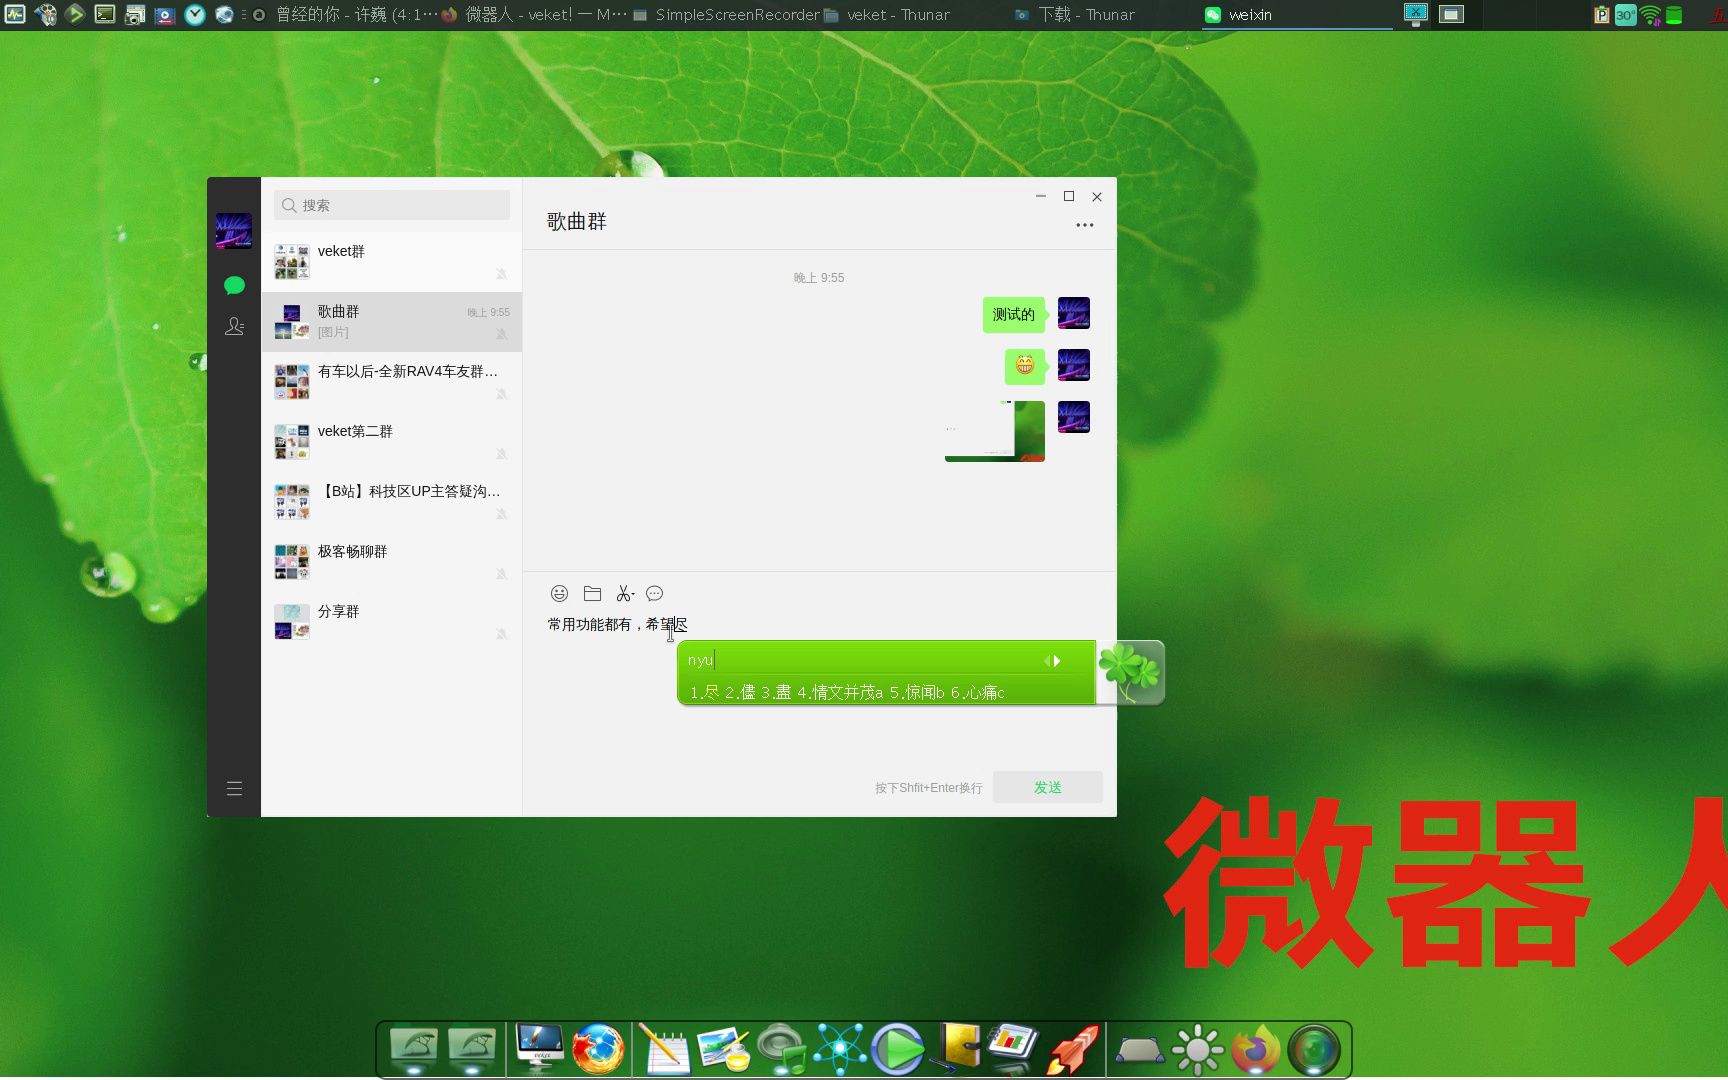Click the screen capture scissors panel icon
This screenshot has width=1728, height=1080.
coord(1416,14)
